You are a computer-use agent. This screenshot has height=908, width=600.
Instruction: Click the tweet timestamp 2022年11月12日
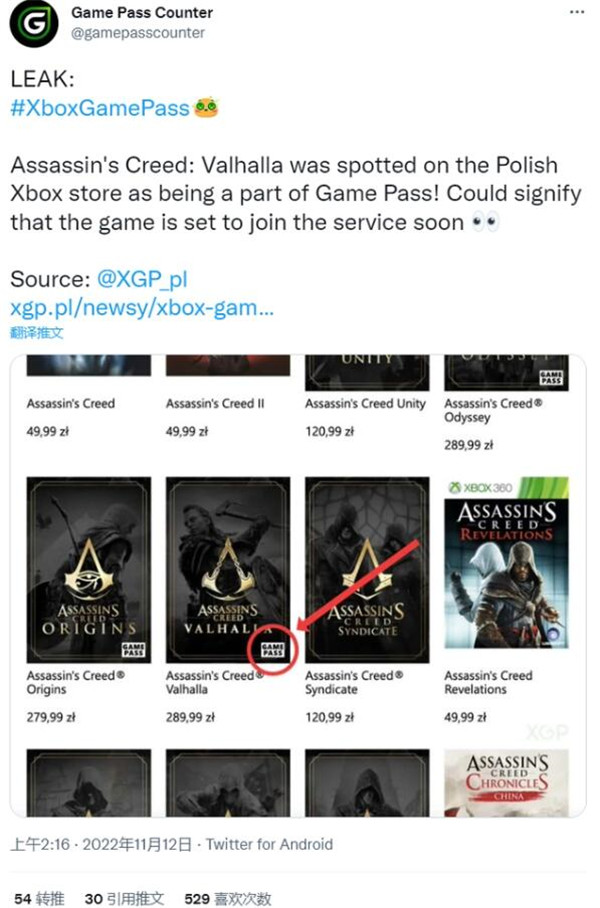137,844
